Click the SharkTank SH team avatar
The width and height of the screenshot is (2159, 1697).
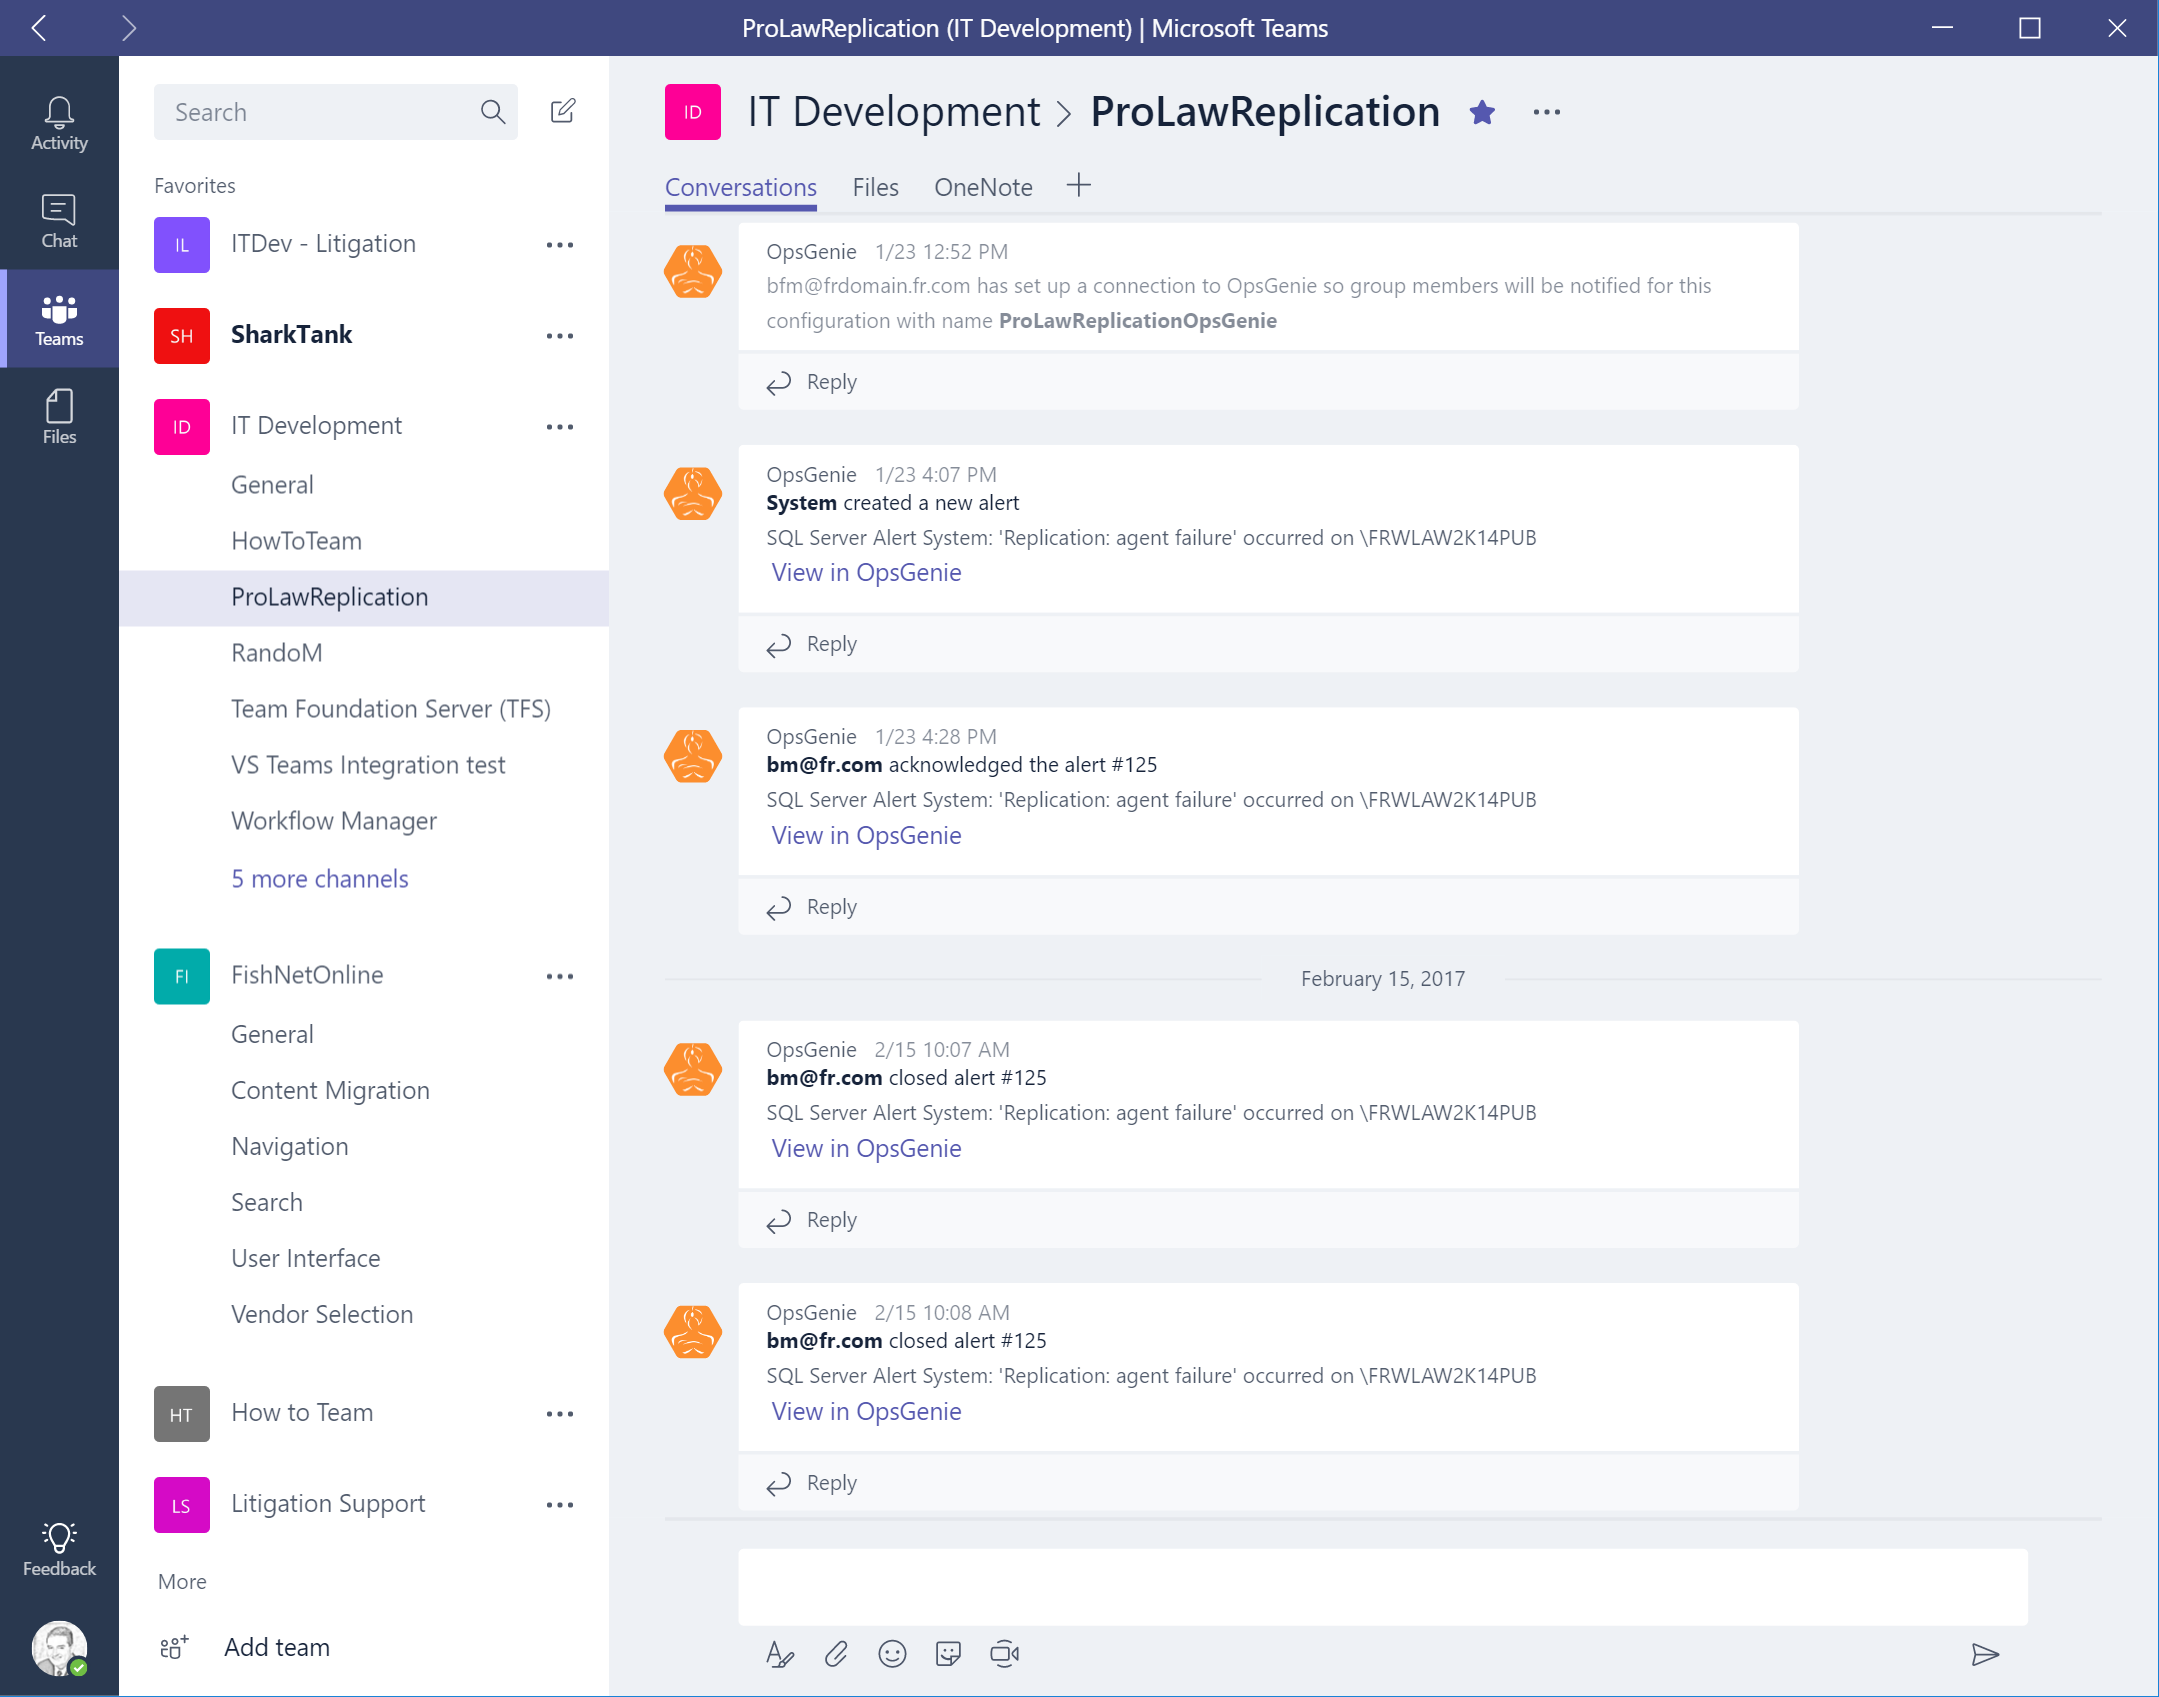pos(182,336)
